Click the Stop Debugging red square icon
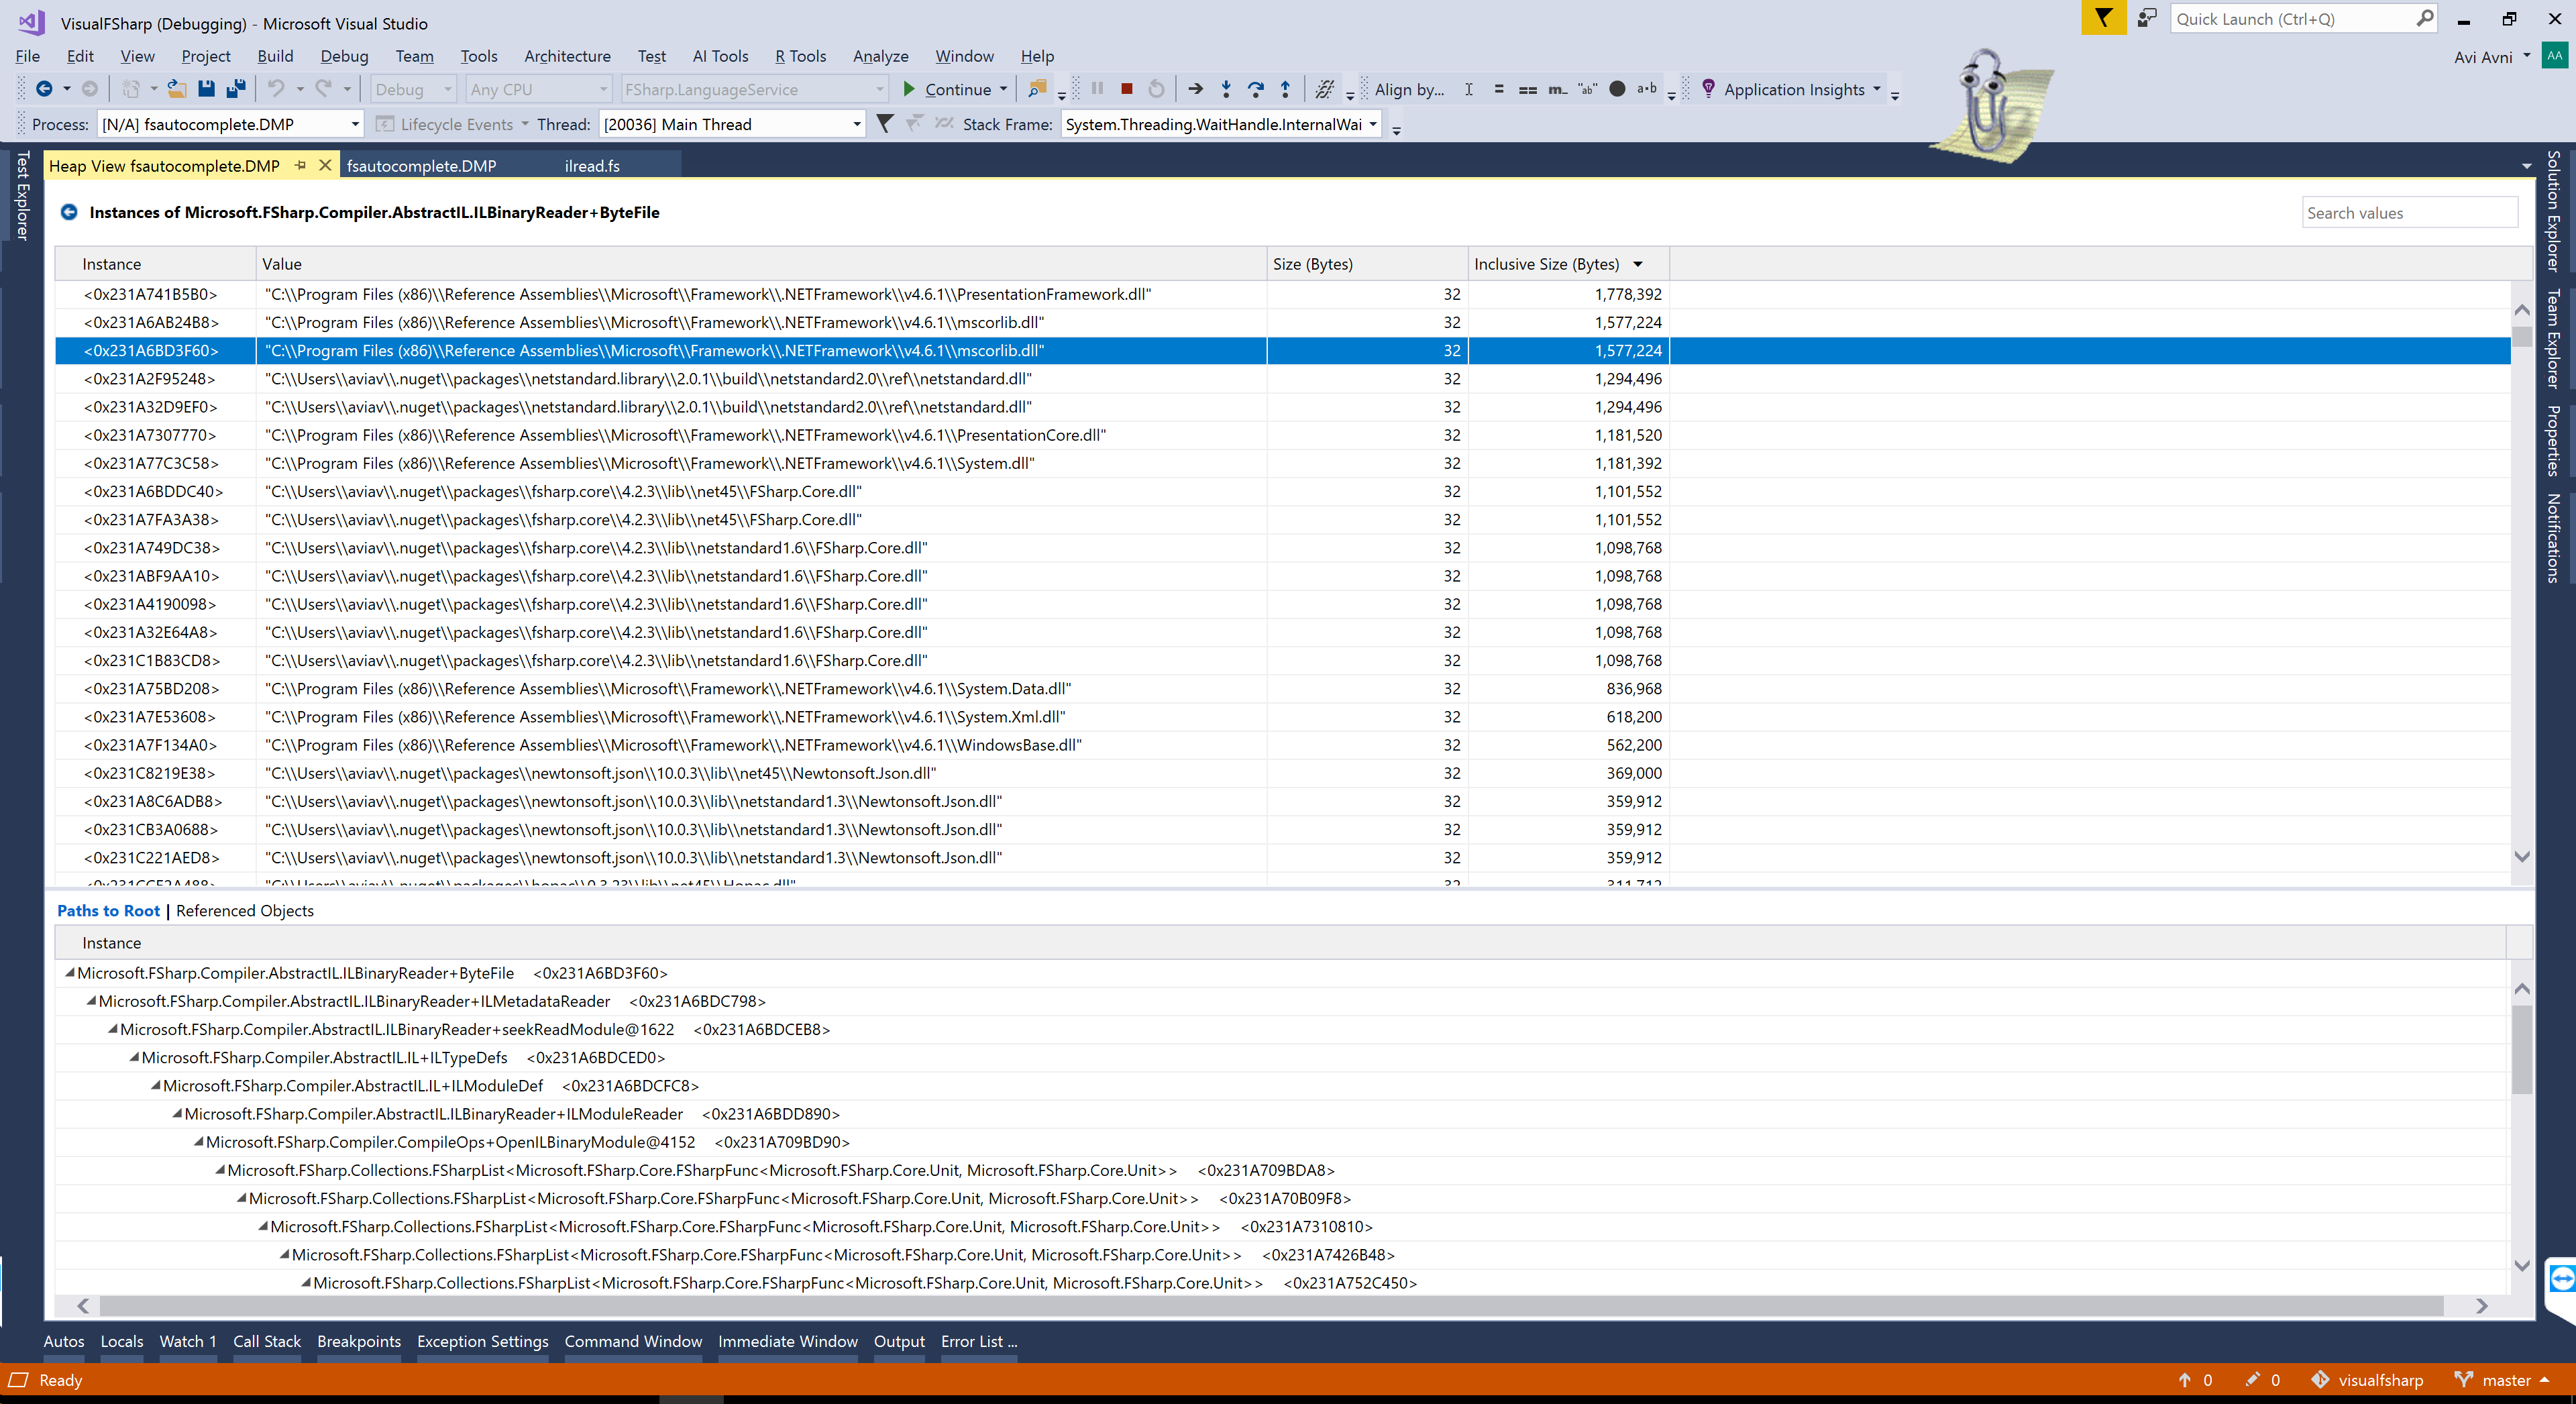 [x=1126, y=89]
